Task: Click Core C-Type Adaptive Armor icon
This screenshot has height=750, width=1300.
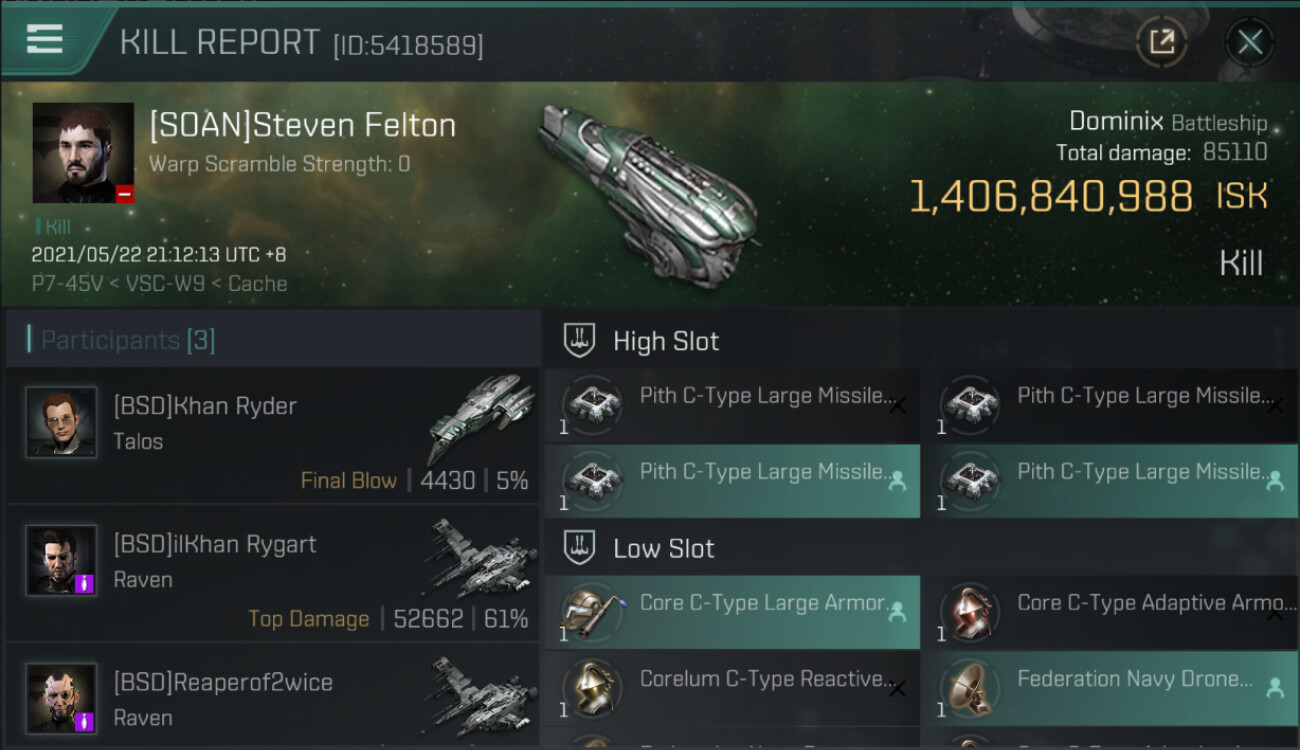Action: (x=969, y=612)
